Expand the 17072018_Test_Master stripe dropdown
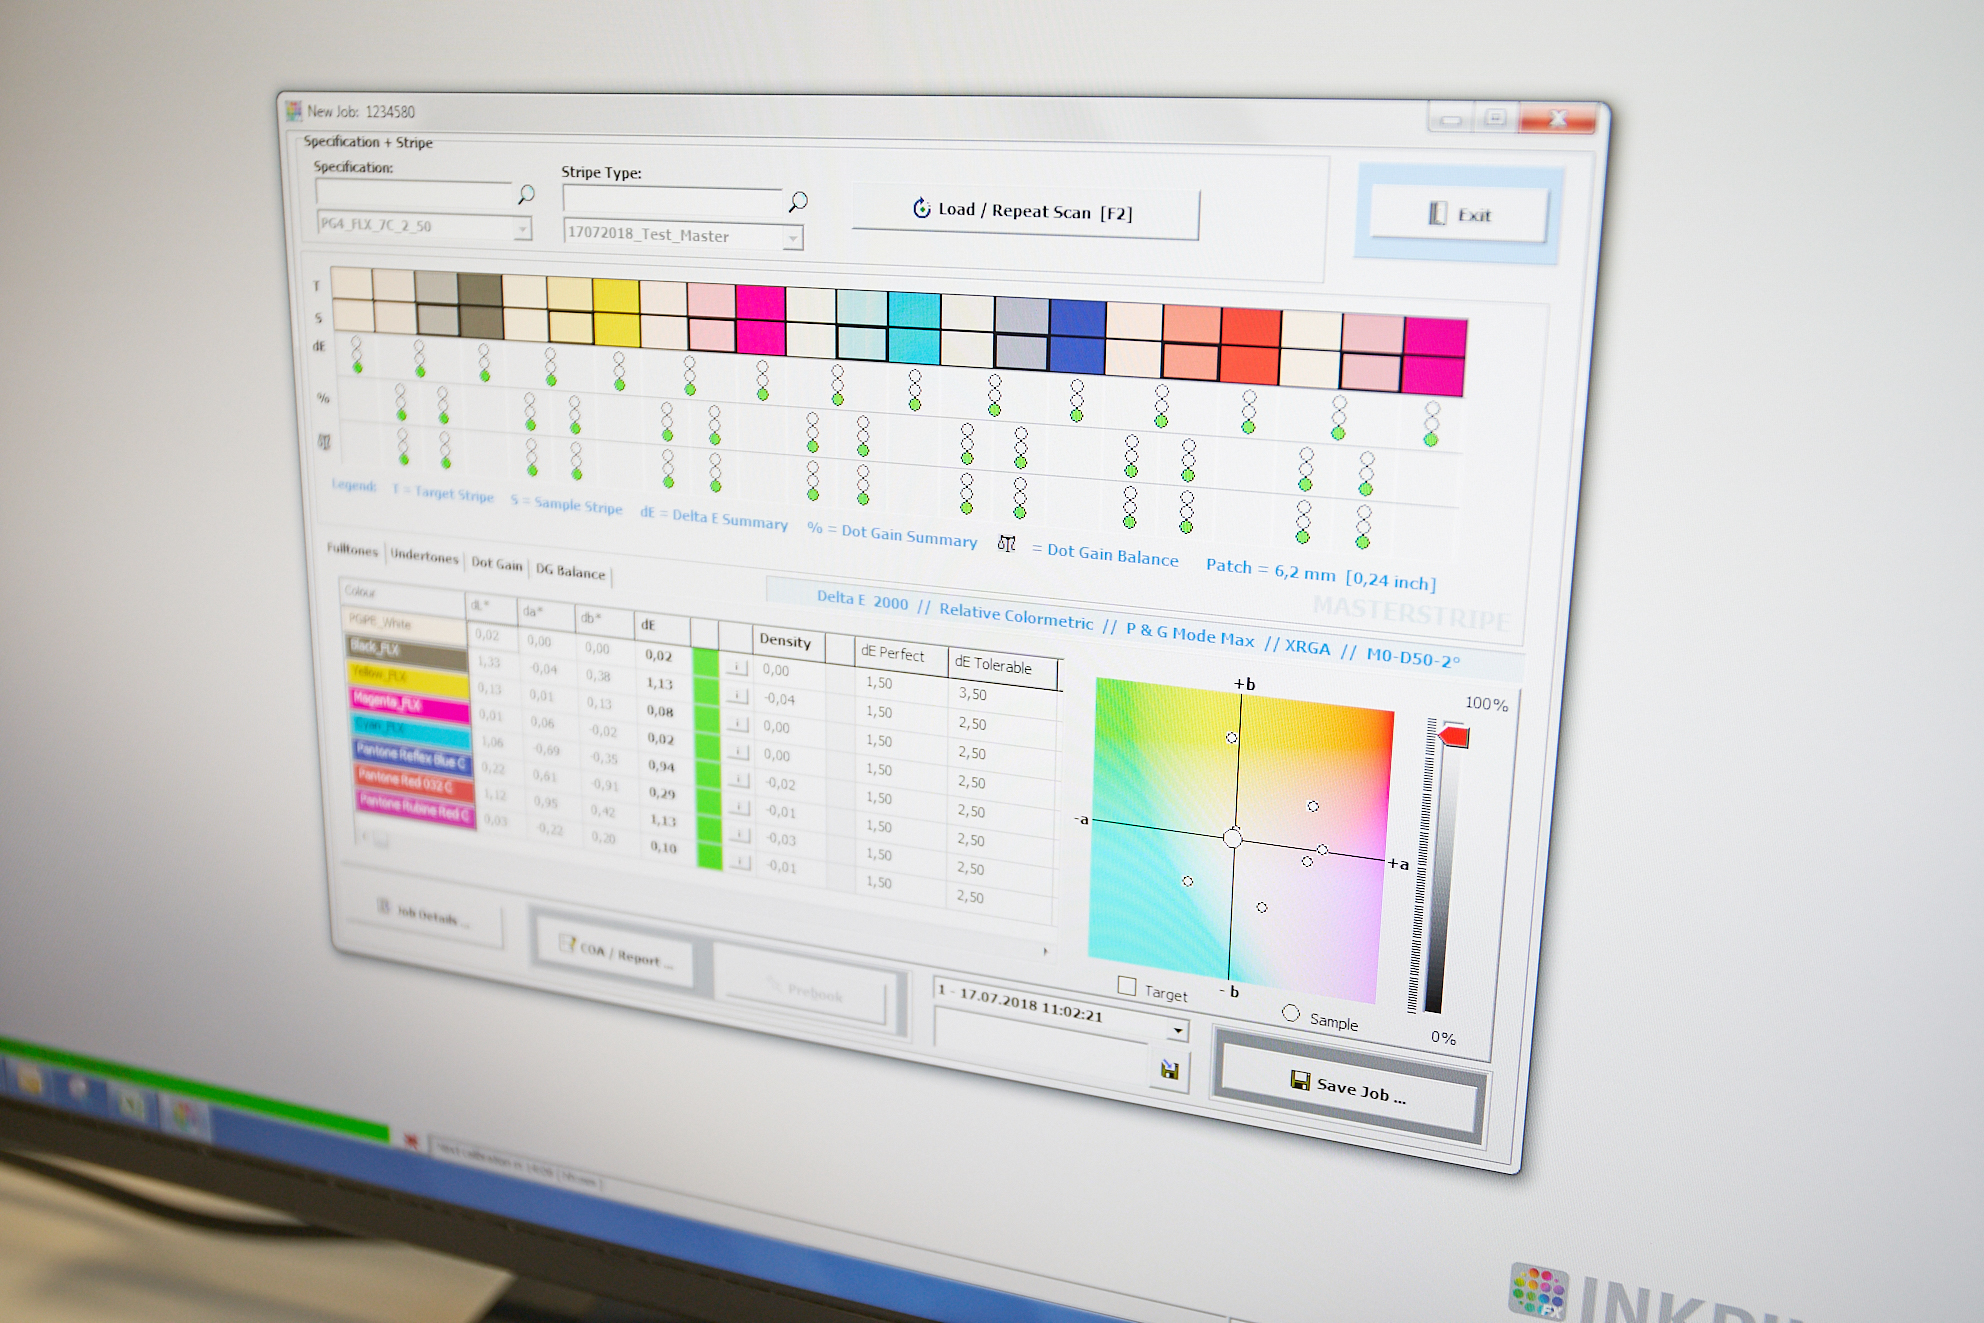This screenshot has height=1323, width=1984. [x=792, y=238]
